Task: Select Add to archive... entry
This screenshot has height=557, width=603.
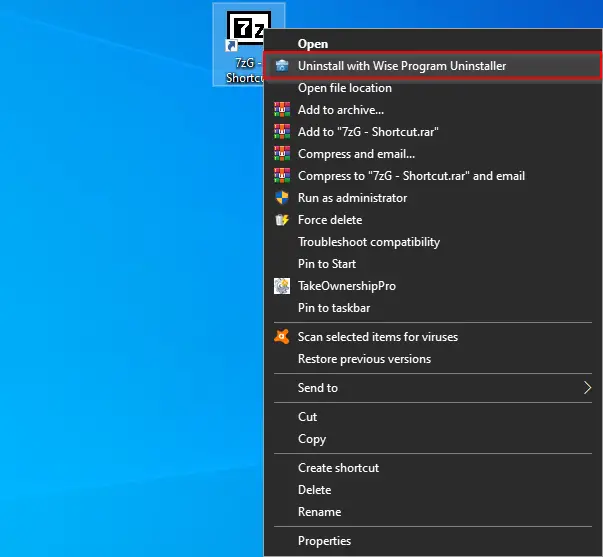Action: pyautogui.click(x=433, y=110)
